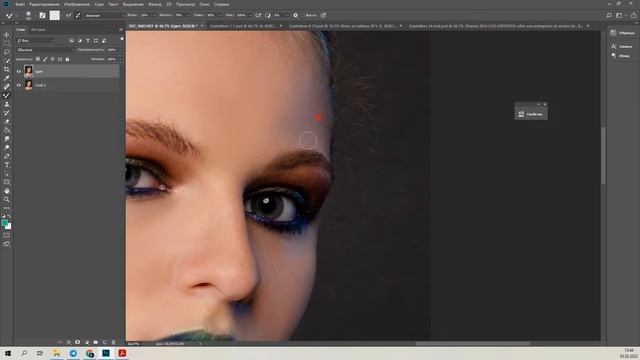The image size is (640, 360).
Task: Open the Абзац panel button
Action: tap(621, 56)
